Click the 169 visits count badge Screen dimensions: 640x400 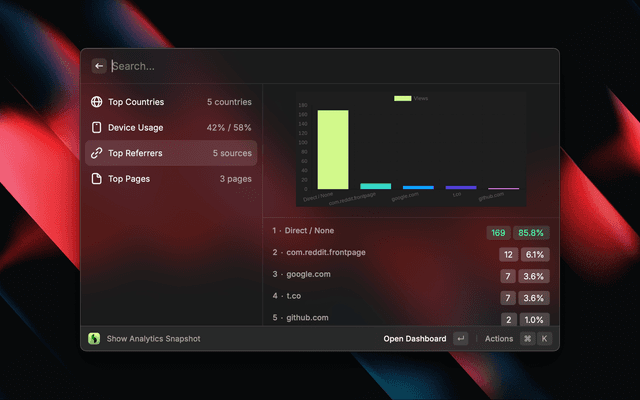(x=498, y=232)
